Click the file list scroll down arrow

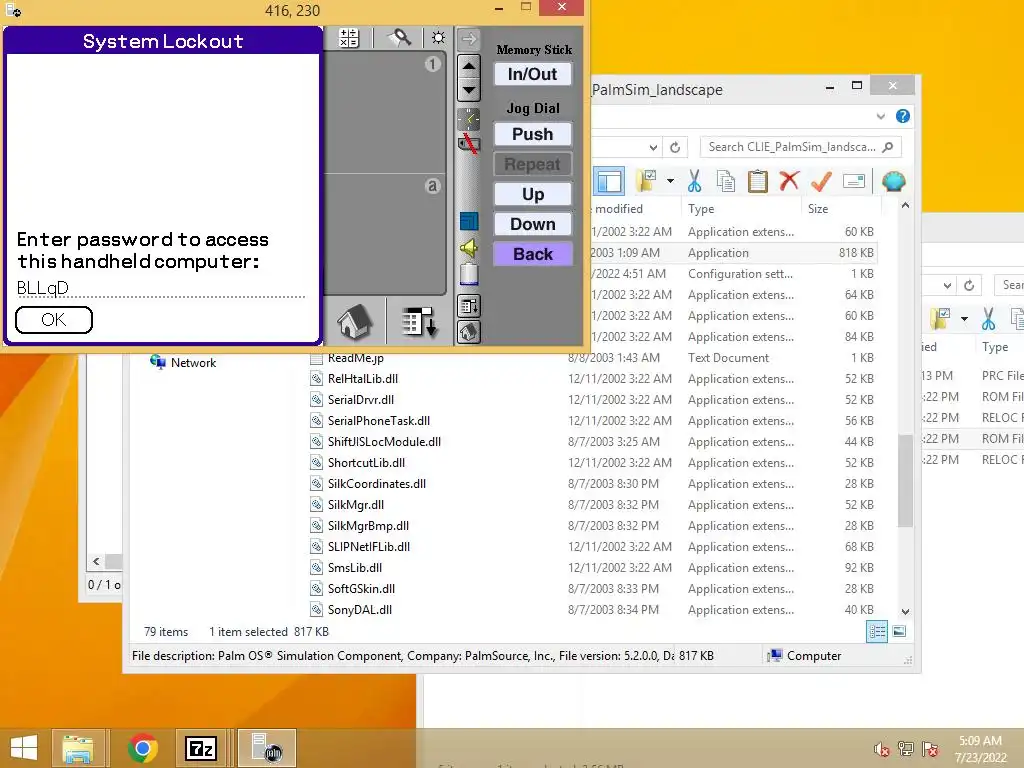pyautogui.click(x=905, y=612)
